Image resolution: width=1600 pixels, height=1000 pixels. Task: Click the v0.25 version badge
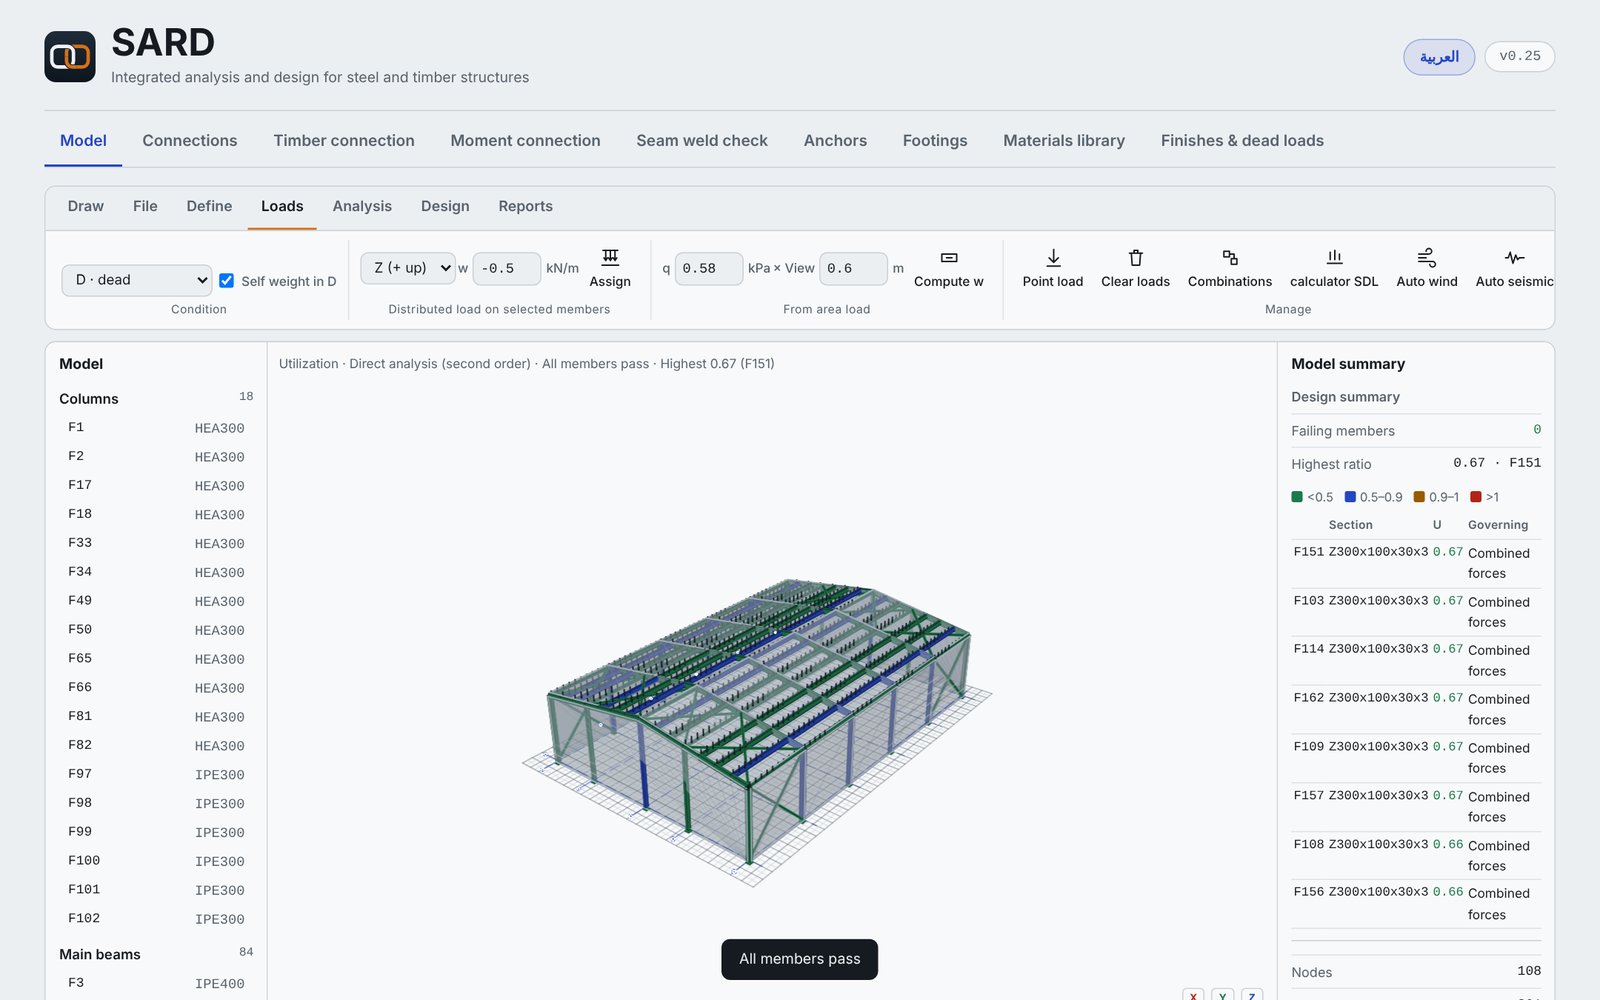[x=1520, y=57]
